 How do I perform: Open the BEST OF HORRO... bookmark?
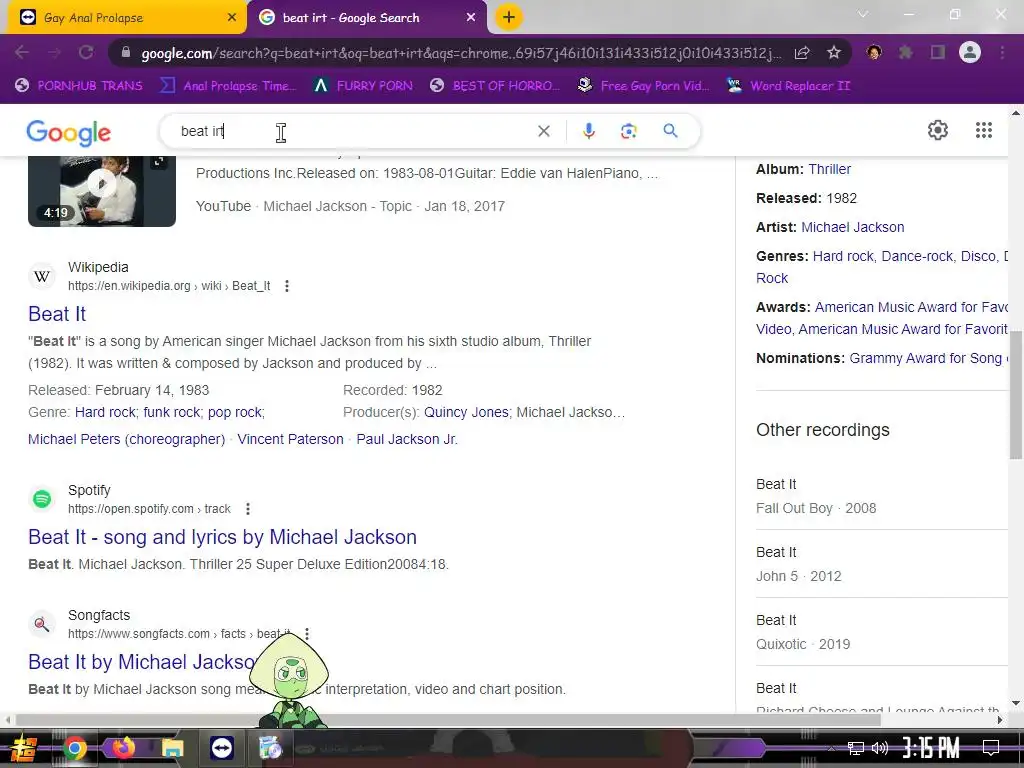pyautogui.click(x=494, y=86)
